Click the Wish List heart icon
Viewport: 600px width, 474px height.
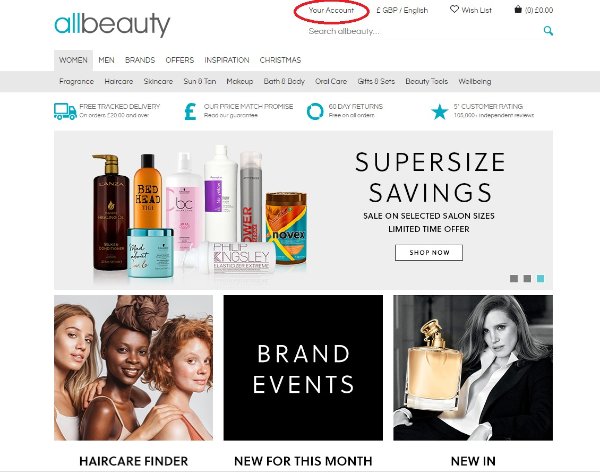454,9
